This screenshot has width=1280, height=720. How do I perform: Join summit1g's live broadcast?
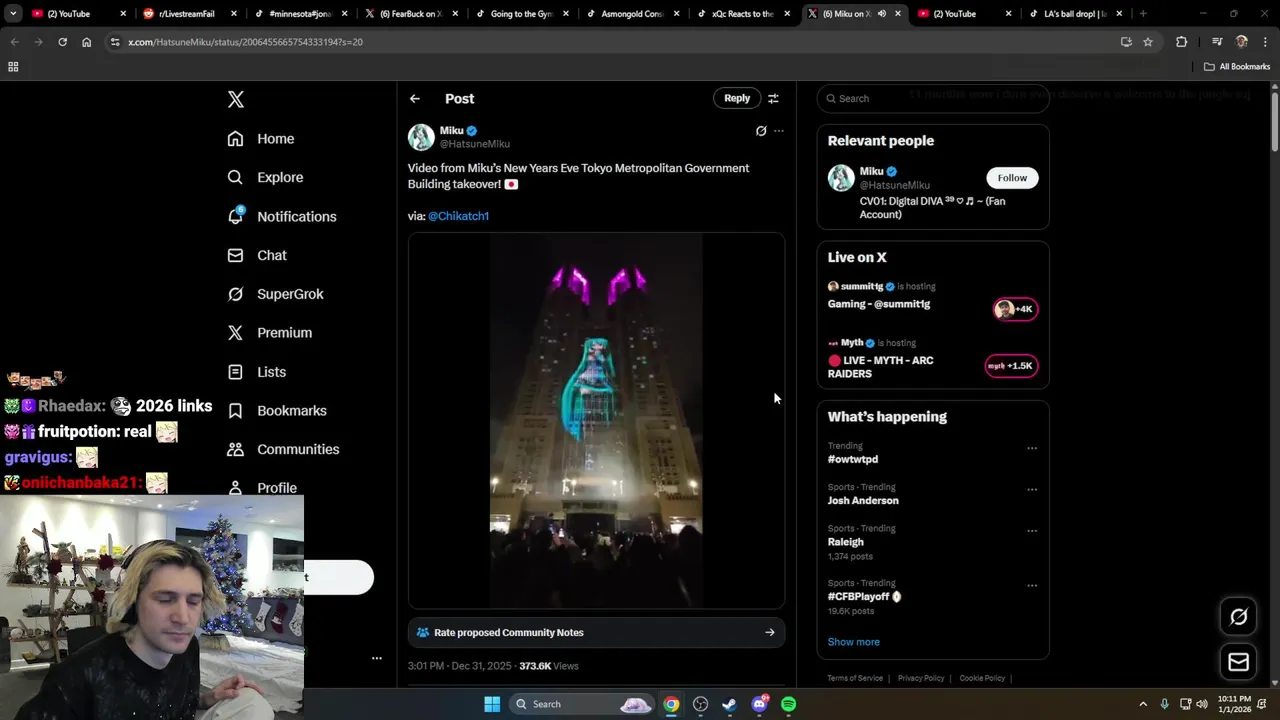(1016, 309)
